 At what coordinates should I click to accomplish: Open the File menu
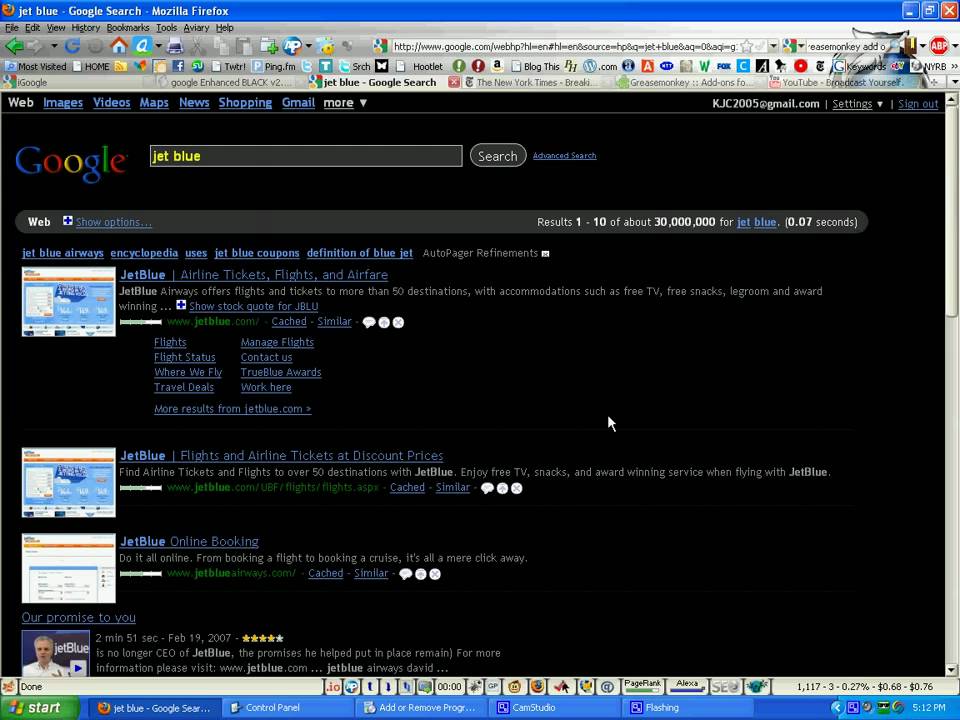coord(12,28)
